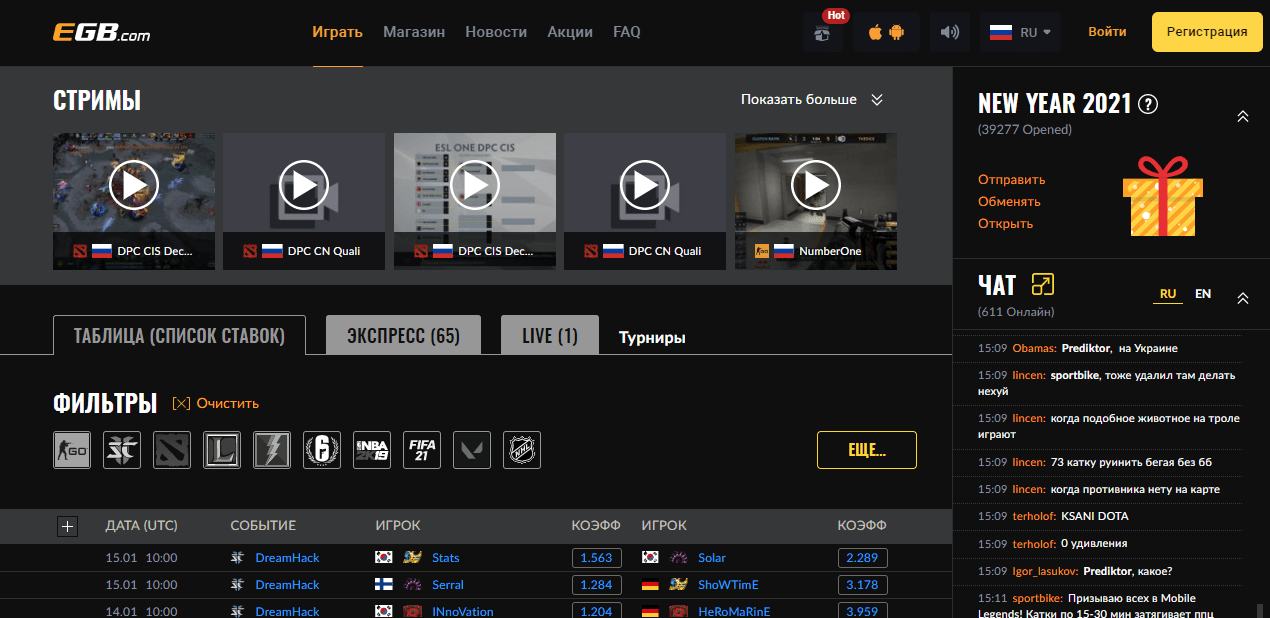Filter bets by Valorant icon
Image resolution: width=1270 pixels, height=618 pixels.
[x=472, y=450]
